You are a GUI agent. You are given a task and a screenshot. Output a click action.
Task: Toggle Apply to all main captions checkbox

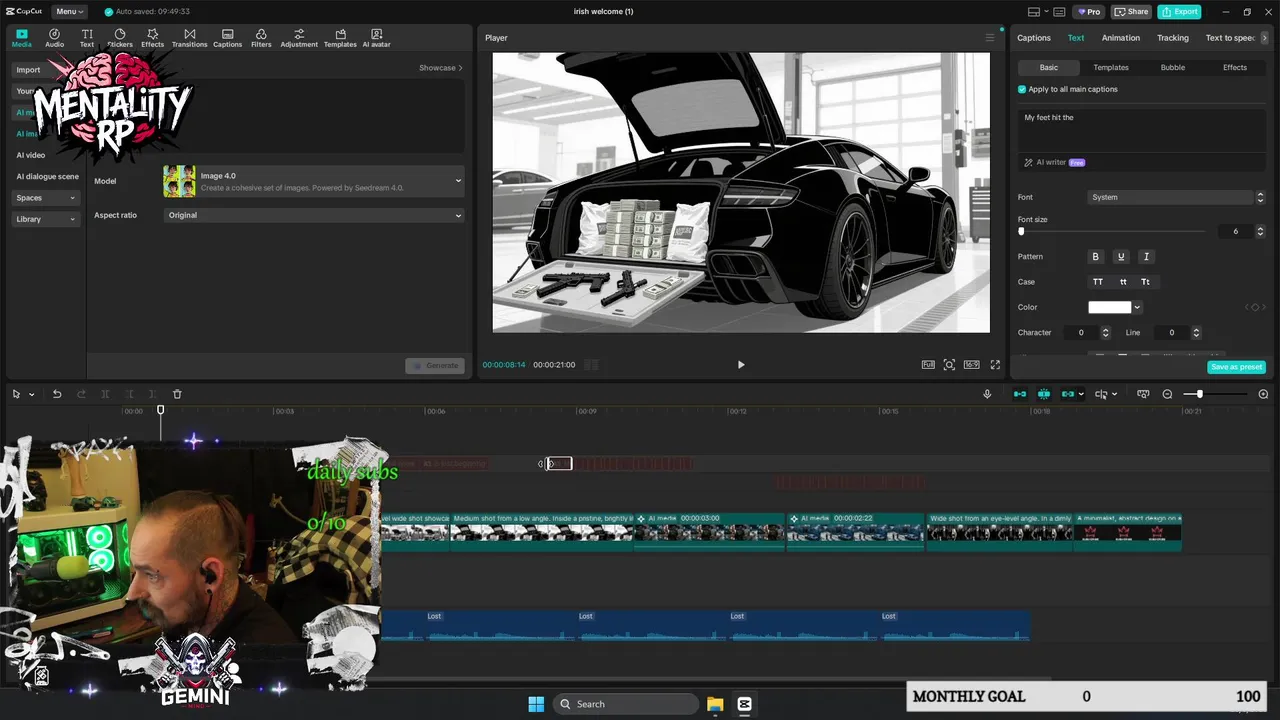click(x=1022, y=89)
